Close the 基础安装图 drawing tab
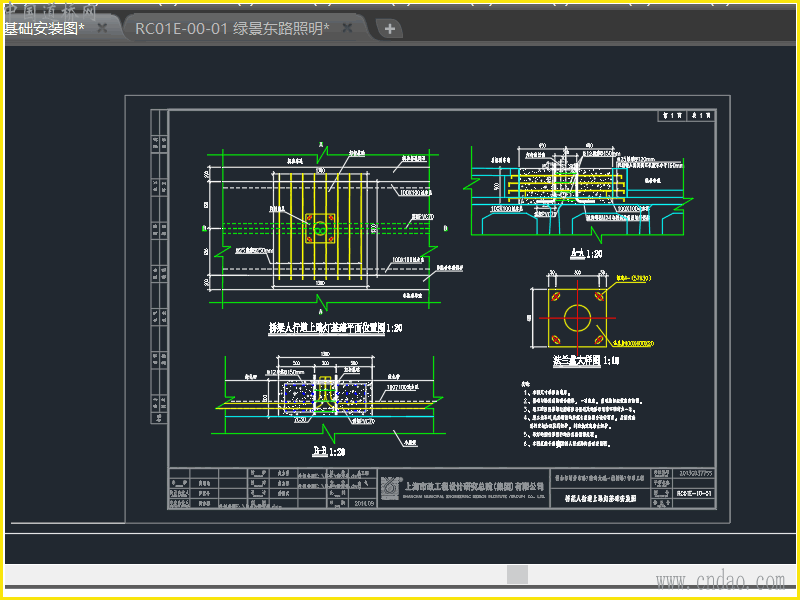Image resolution: width=800 pixels, height=600 pixels. pyautogui.click(x=103, y=28)
